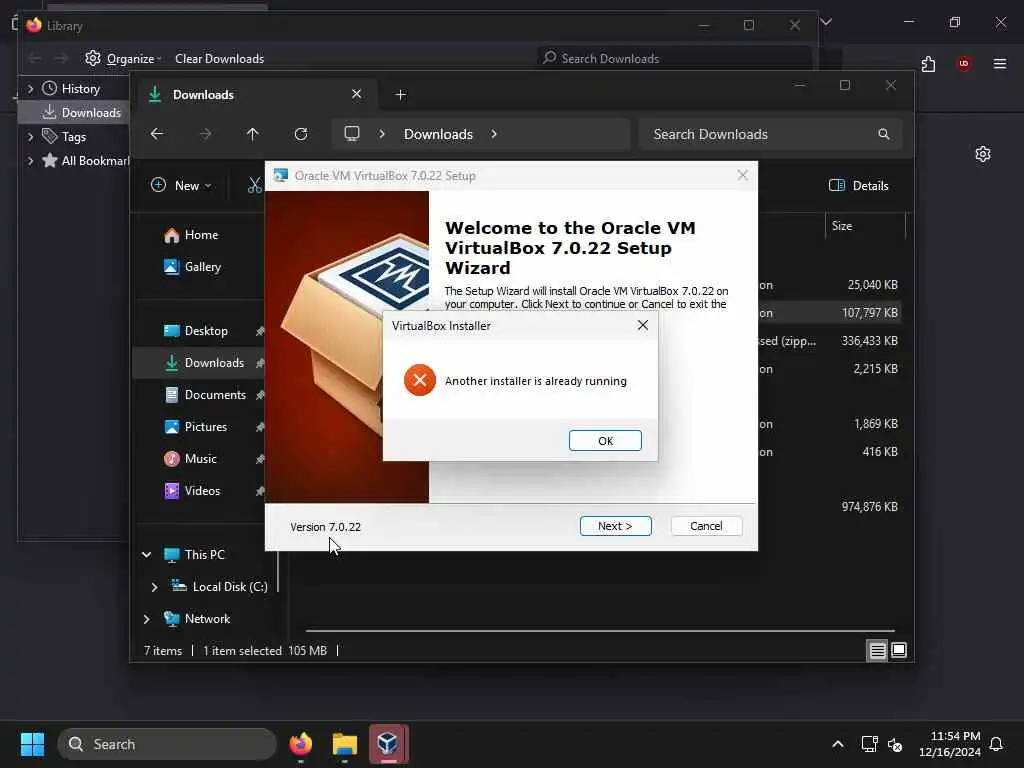Image resolution: width=1024 pixels, height=768 pixels.
Task: Expand Tags in Library sidebar
Action: [x=30, y=136]
